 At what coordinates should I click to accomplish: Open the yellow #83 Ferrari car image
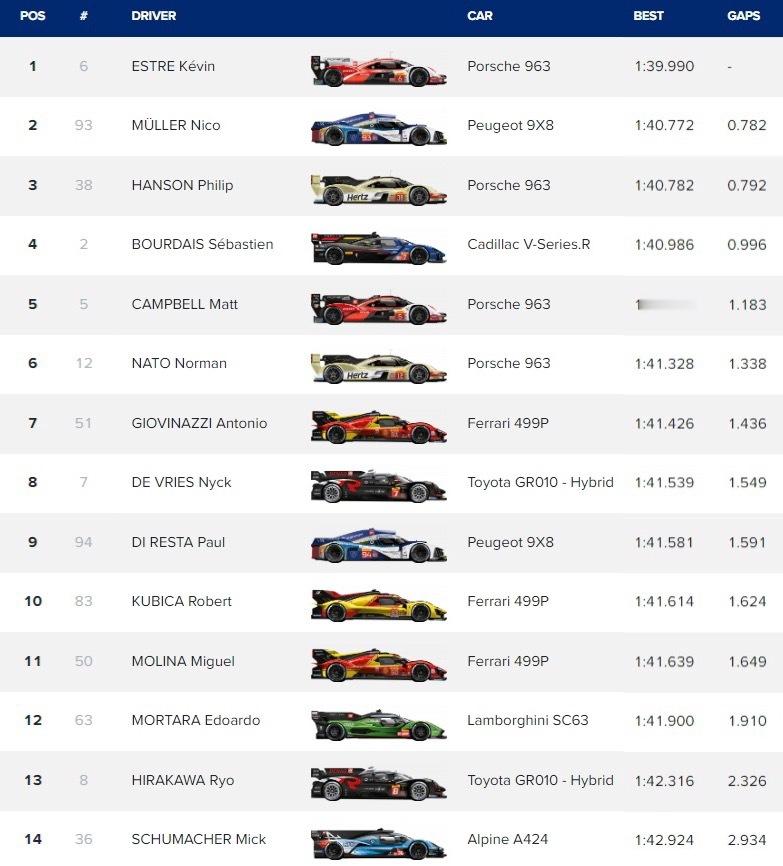(379, 606)
